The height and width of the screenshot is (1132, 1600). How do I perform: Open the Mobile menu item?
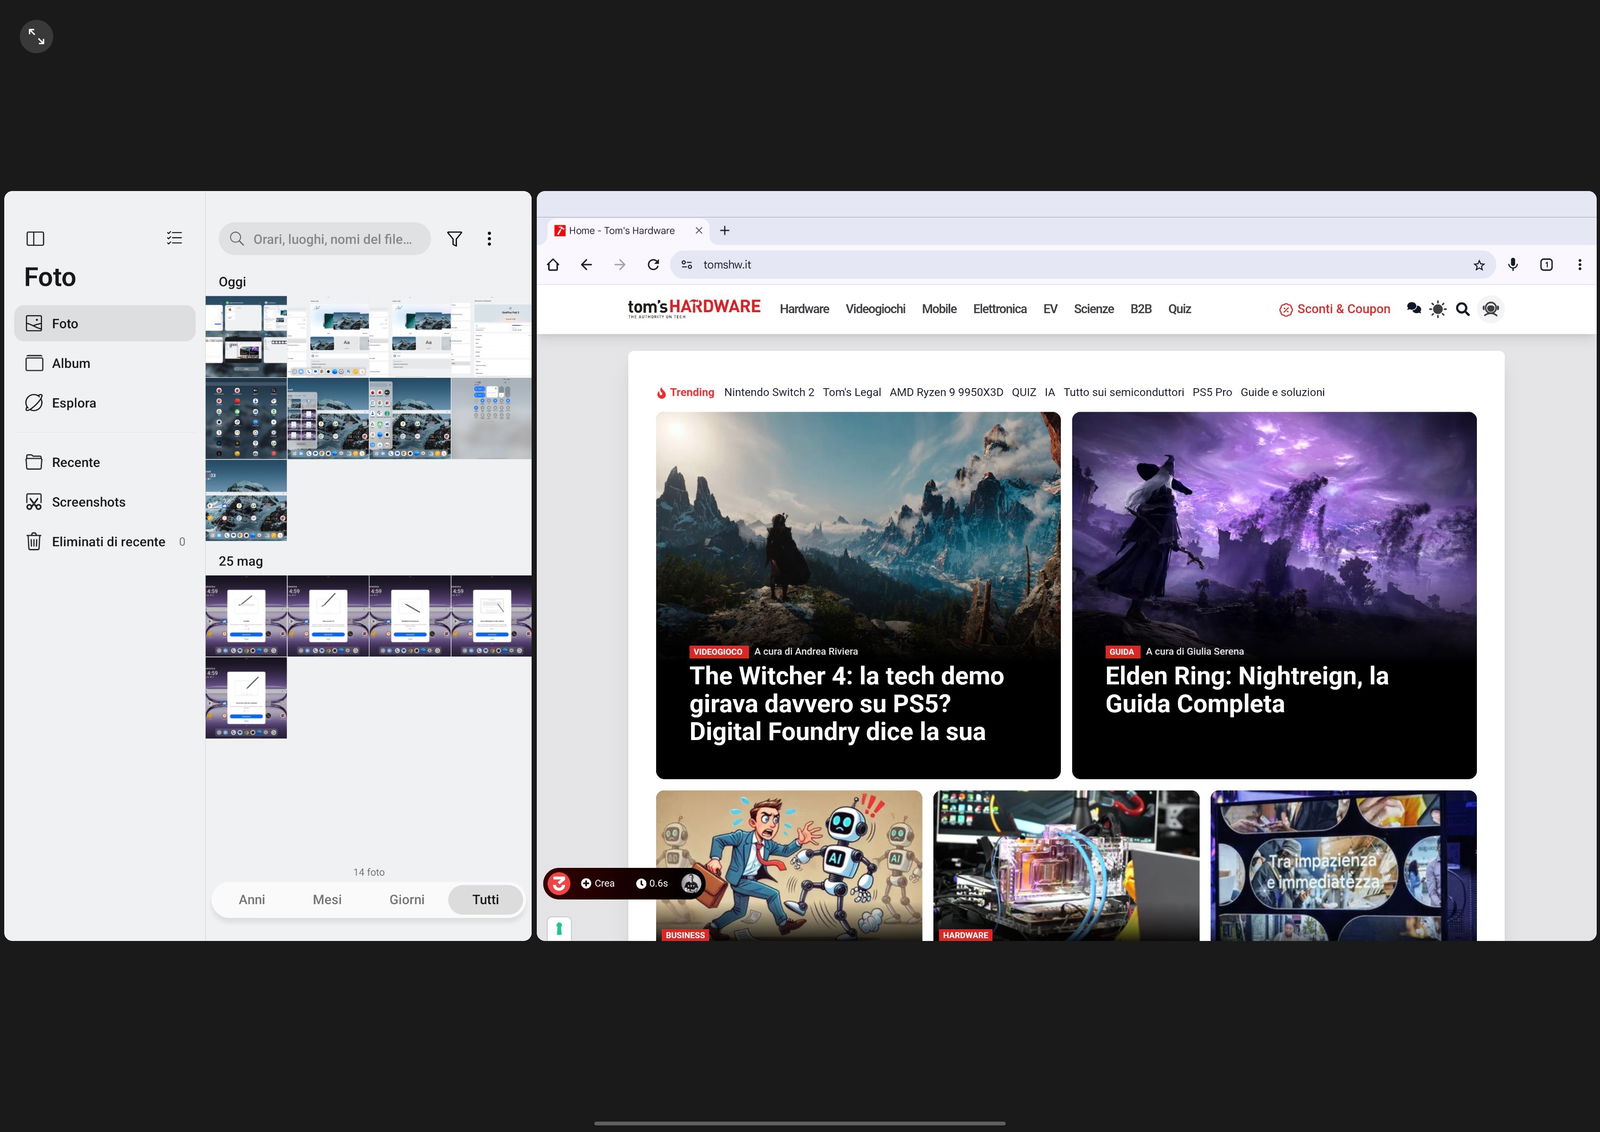coord(939,309)
